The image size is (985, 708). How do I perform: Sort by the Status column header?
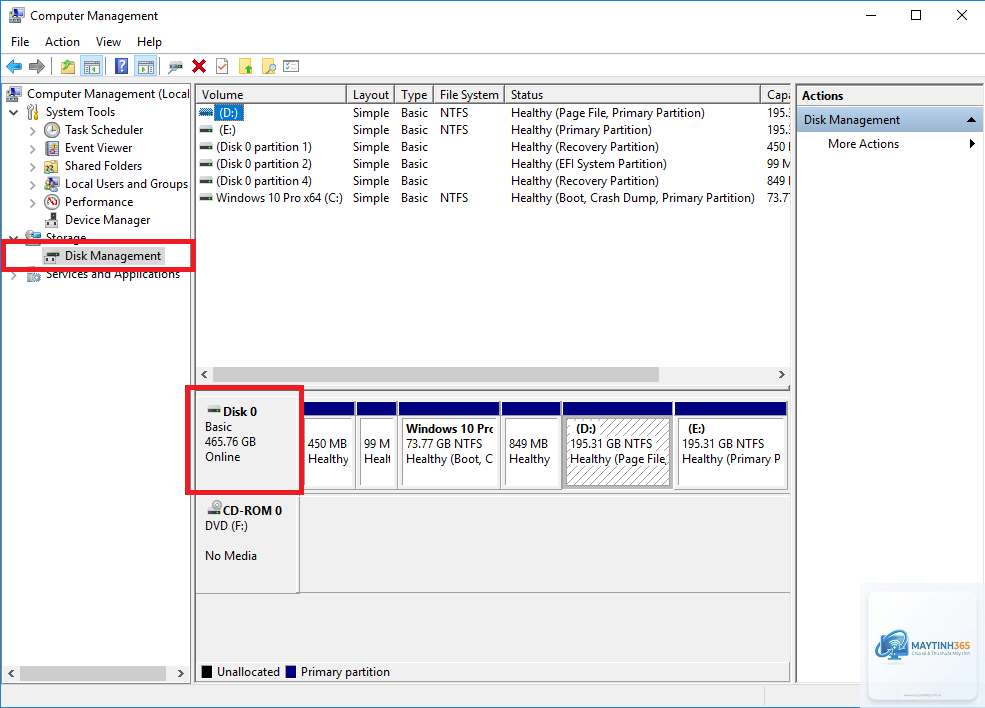[x=633, y=94]
